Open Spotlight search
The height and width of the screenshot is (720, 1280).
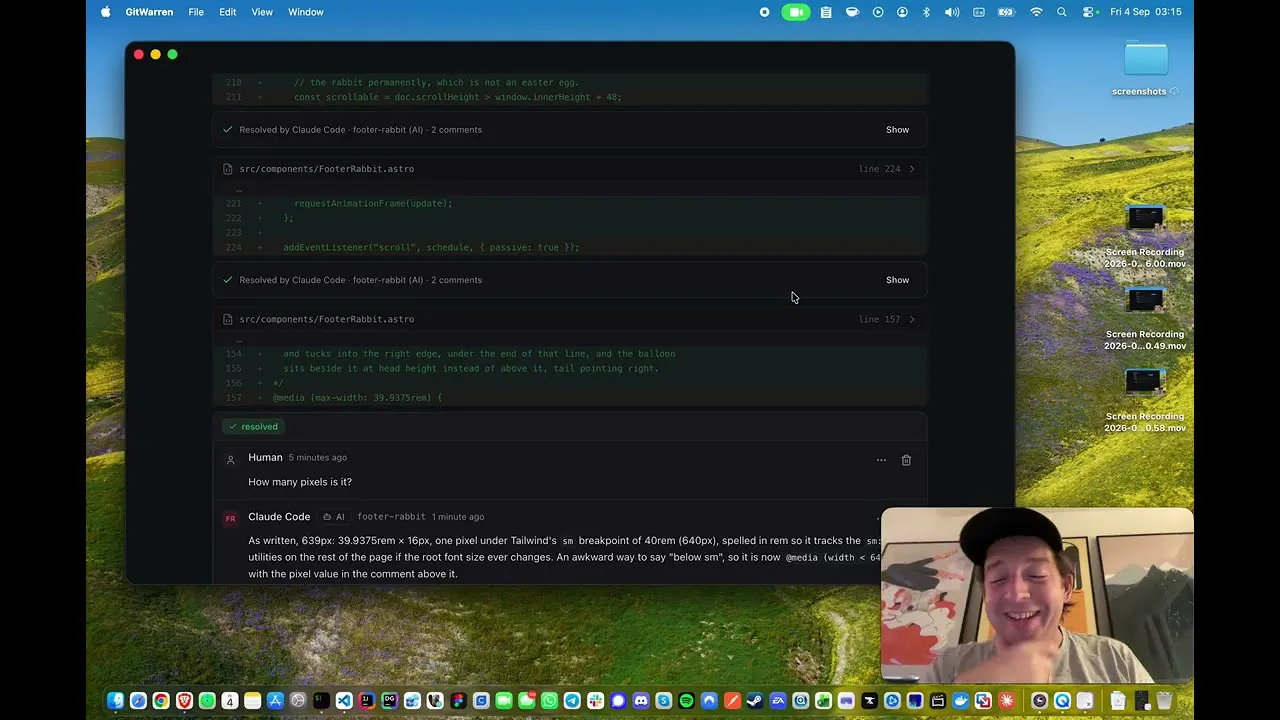pos(1062,12)
